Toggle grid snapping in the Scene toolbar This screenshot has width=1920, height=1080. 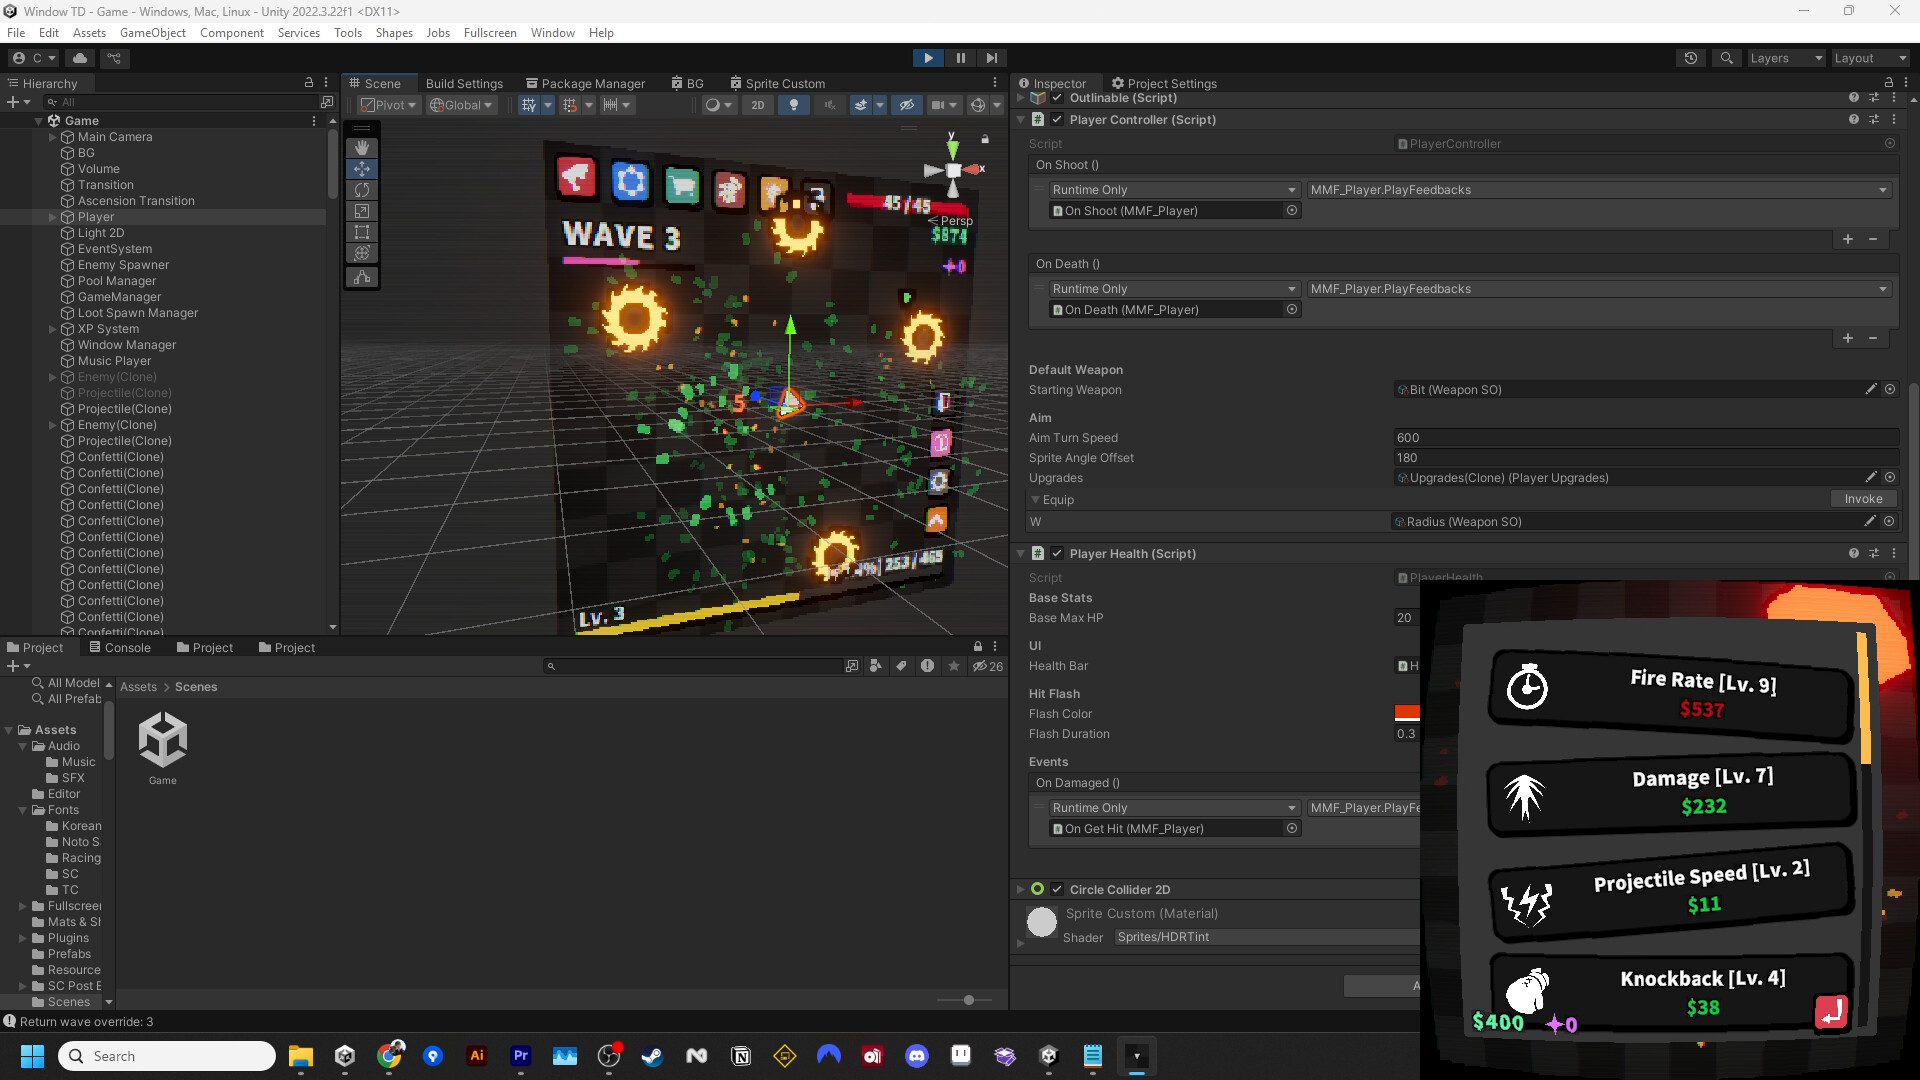[x=570, y=105]
